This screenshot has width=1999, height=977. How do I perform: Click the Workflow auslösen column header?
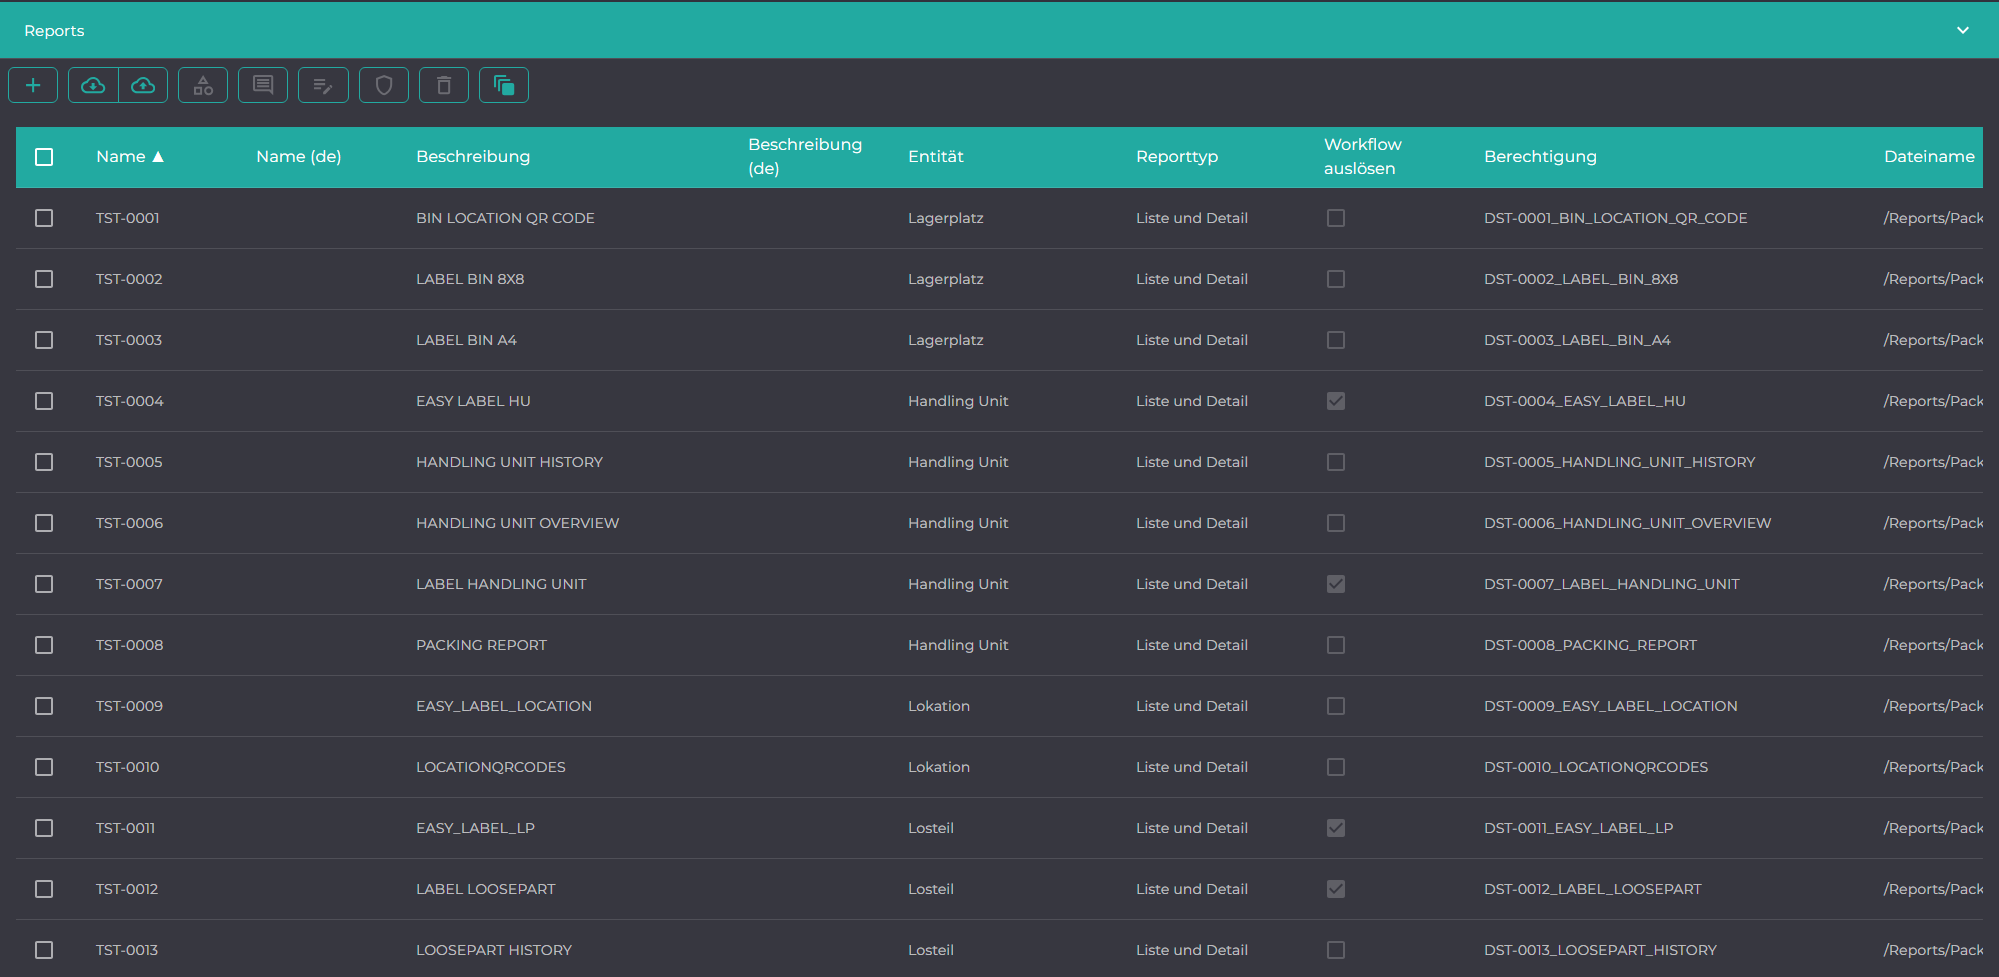[1363, 156]
